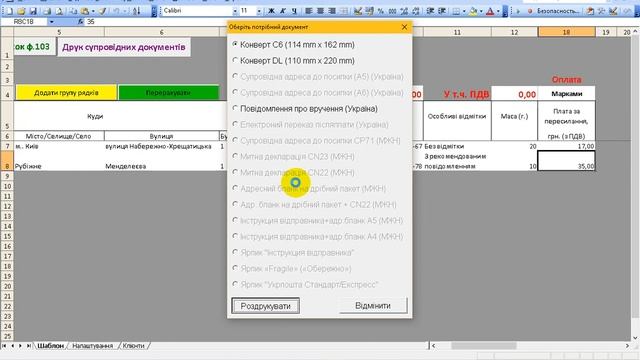
Task: Switch to the Шаблон sheet tab
Action: coord(51,346)
